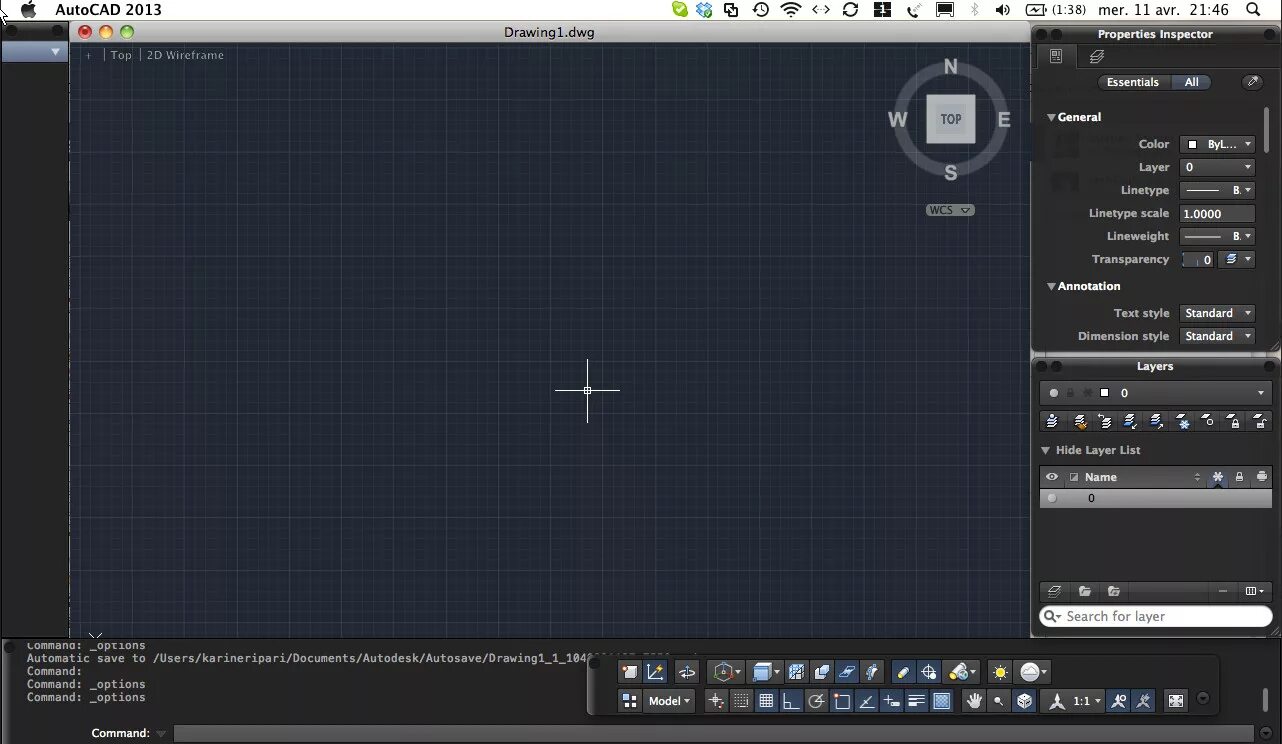Screen dimensions: 1282x744
Task: Open the WCS coordinate system dropdown
Action: [950, 210]
